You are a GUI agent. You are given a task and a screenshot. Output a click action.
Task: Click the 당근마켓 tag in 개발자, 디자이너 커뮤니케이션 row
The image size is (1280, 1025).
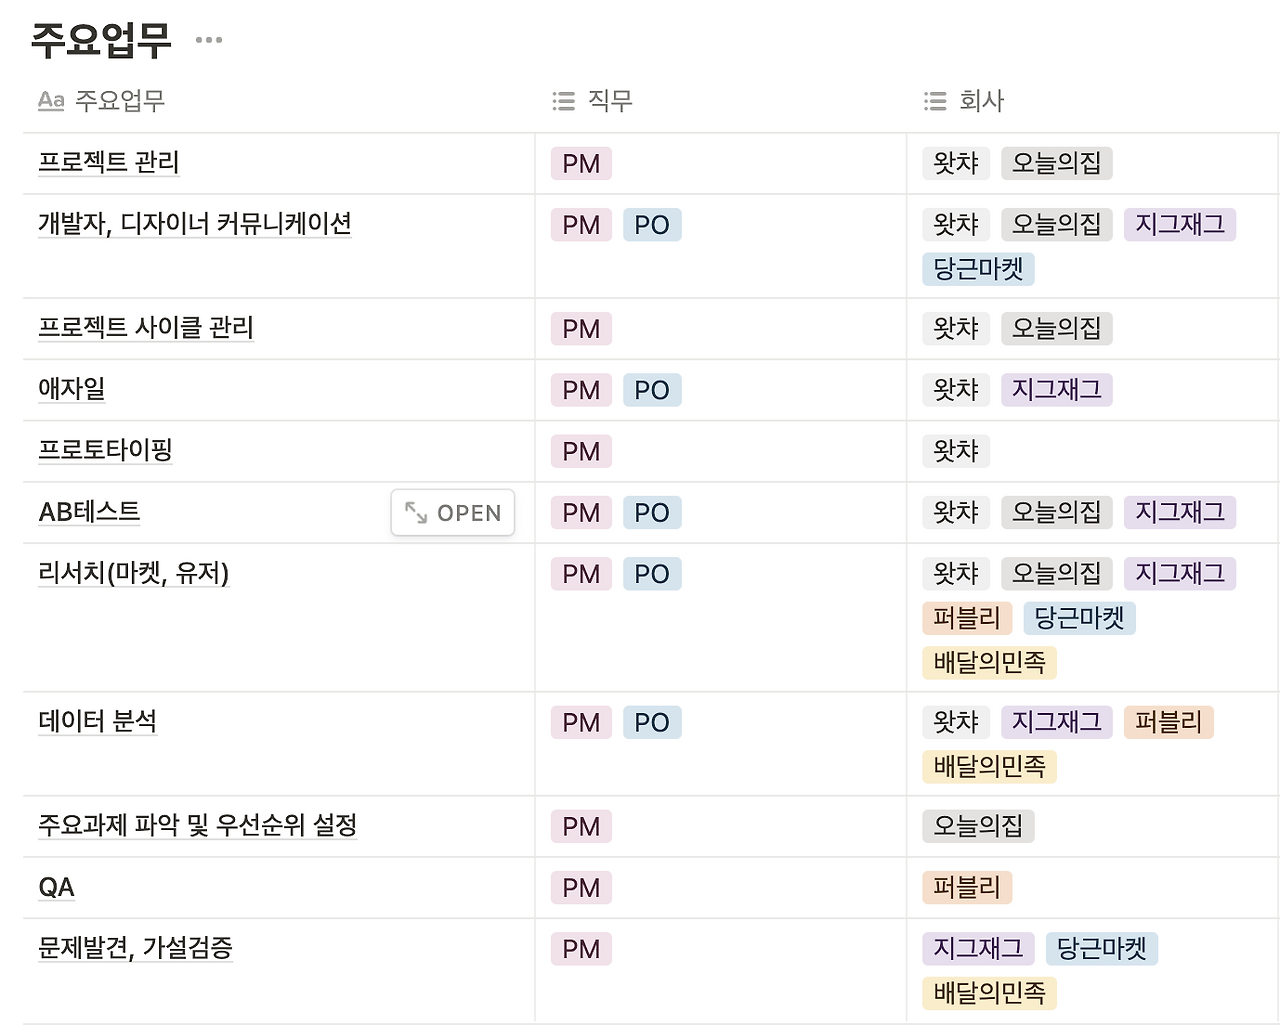tap(977, 269)
